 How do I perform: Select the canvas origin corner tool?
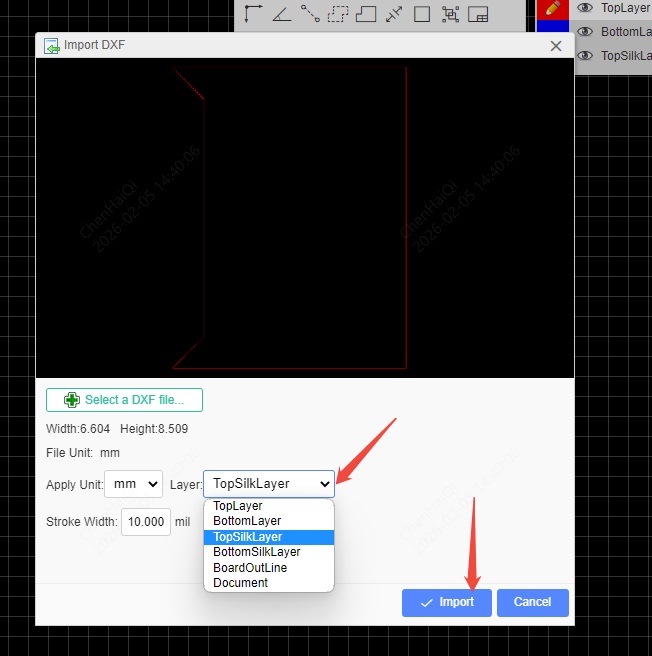(253, 14)
